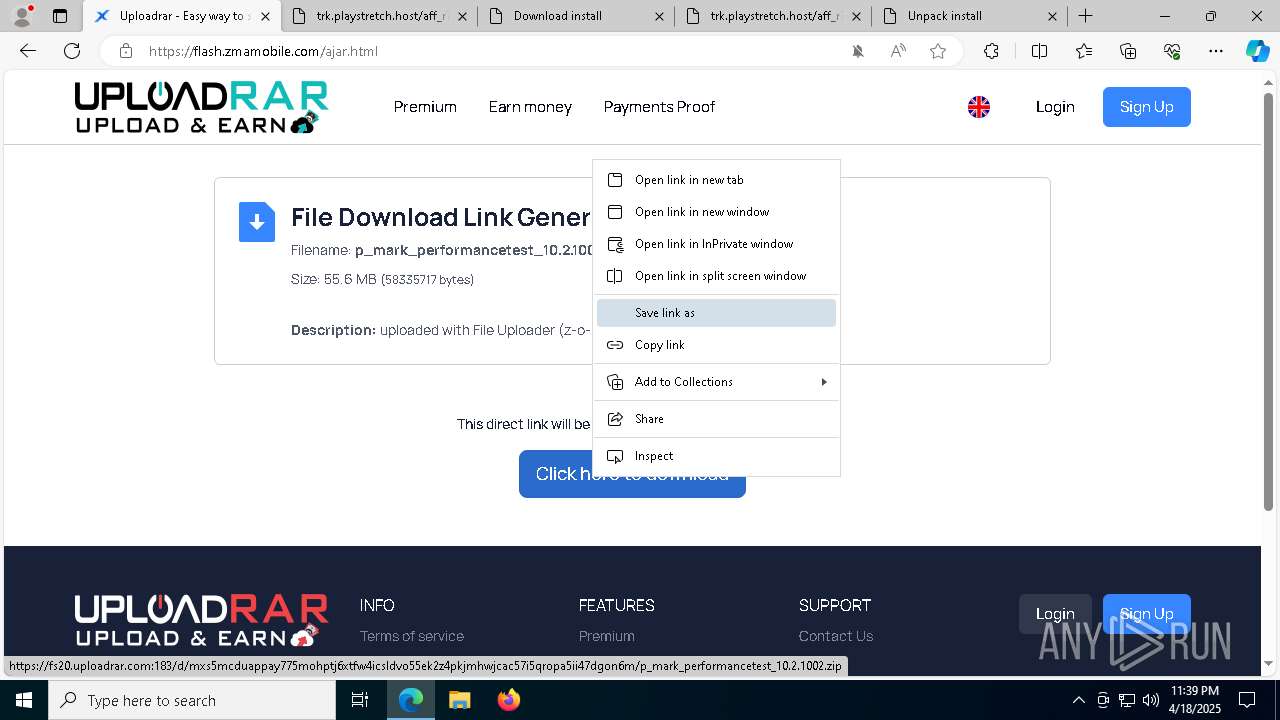Open Task View on taskbar
1280x720 pixels.
tap(360, 700)
